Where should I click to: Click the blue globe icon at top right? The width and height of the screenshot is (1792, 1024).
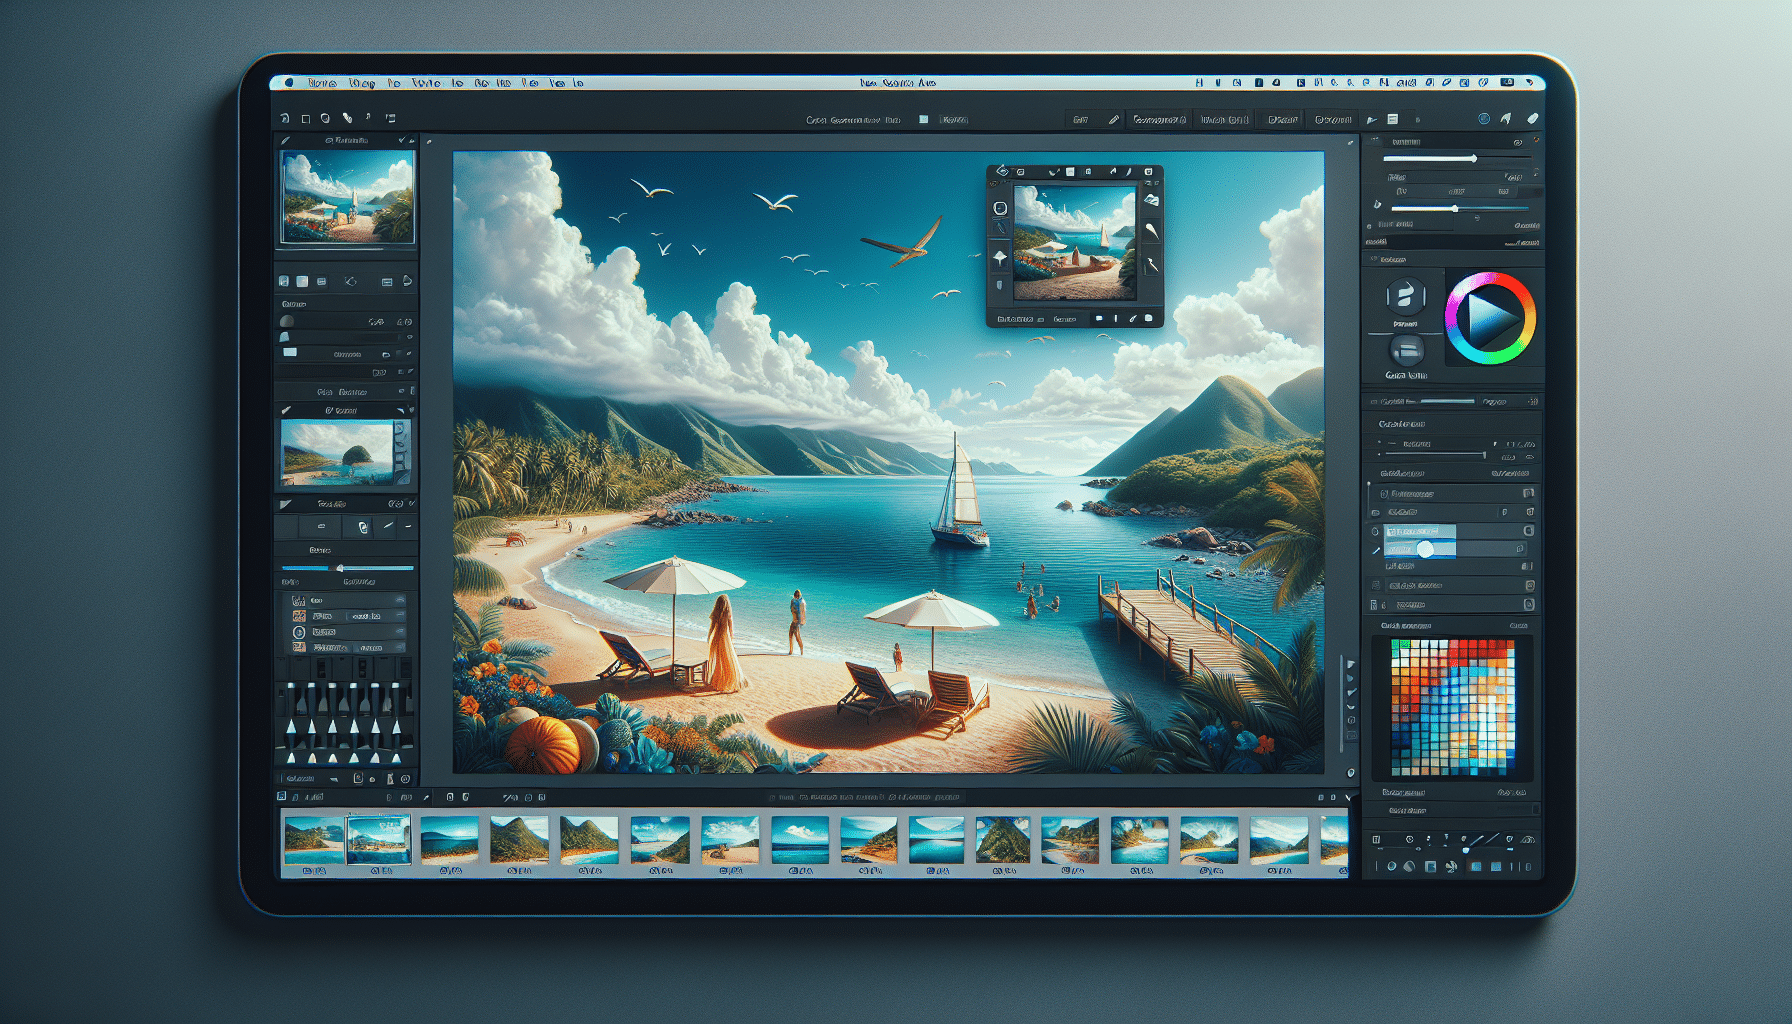(x=1483, y=119)
